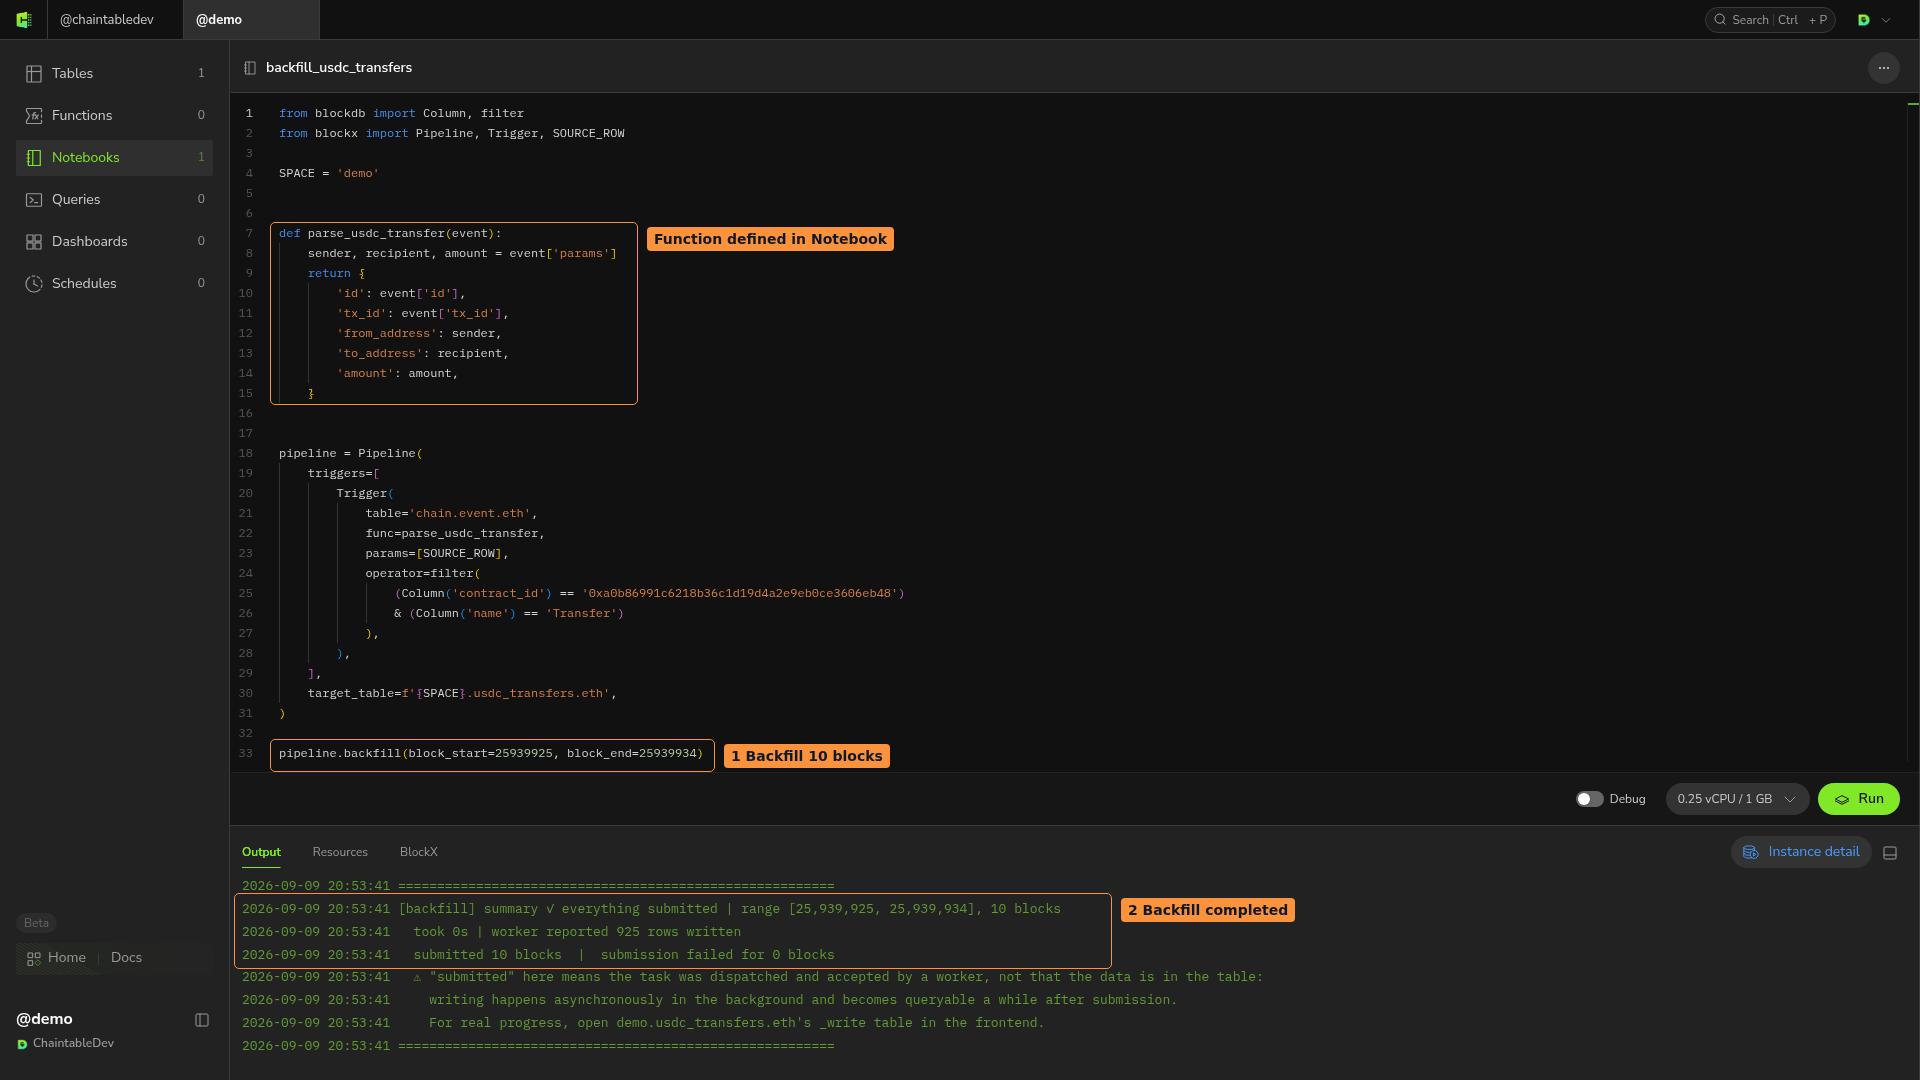Open Instance detail

click(1801, 852)
